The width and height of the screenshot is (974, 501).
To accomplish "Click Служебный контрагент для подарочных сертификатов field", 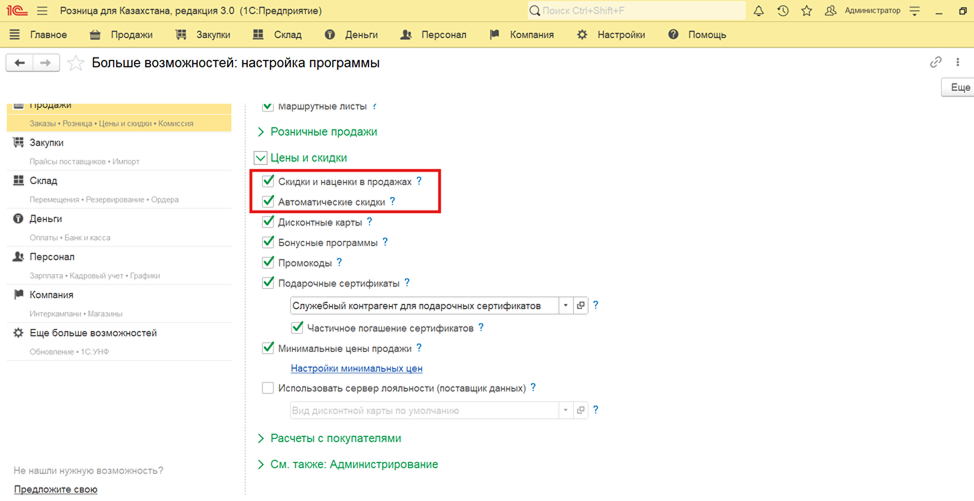I will (x=424, y=305).
